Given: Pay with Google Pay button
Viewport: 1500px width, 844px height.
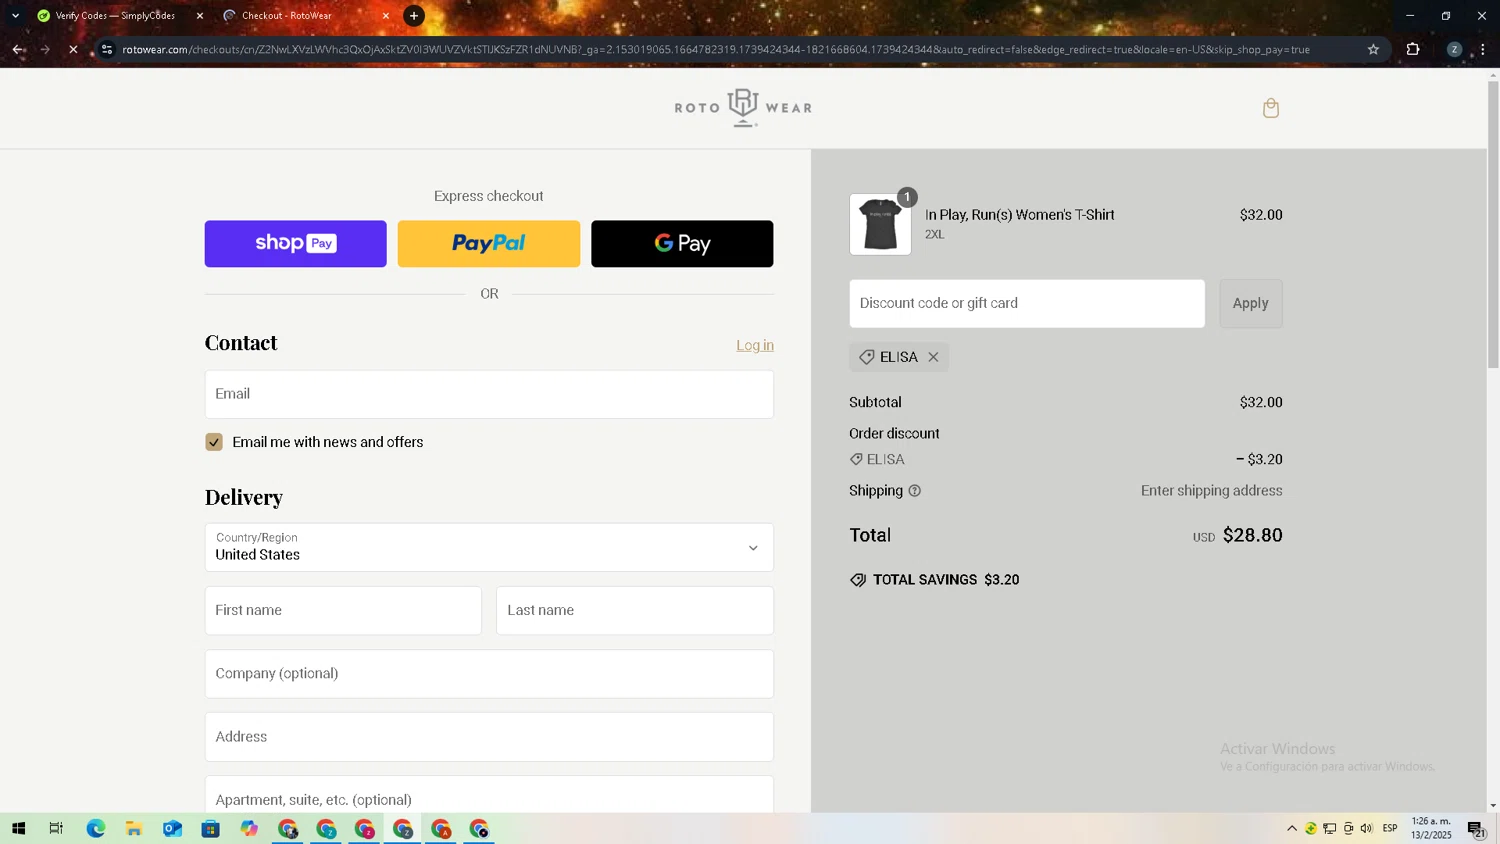Looking at the screenshot, I should [682, 243].
